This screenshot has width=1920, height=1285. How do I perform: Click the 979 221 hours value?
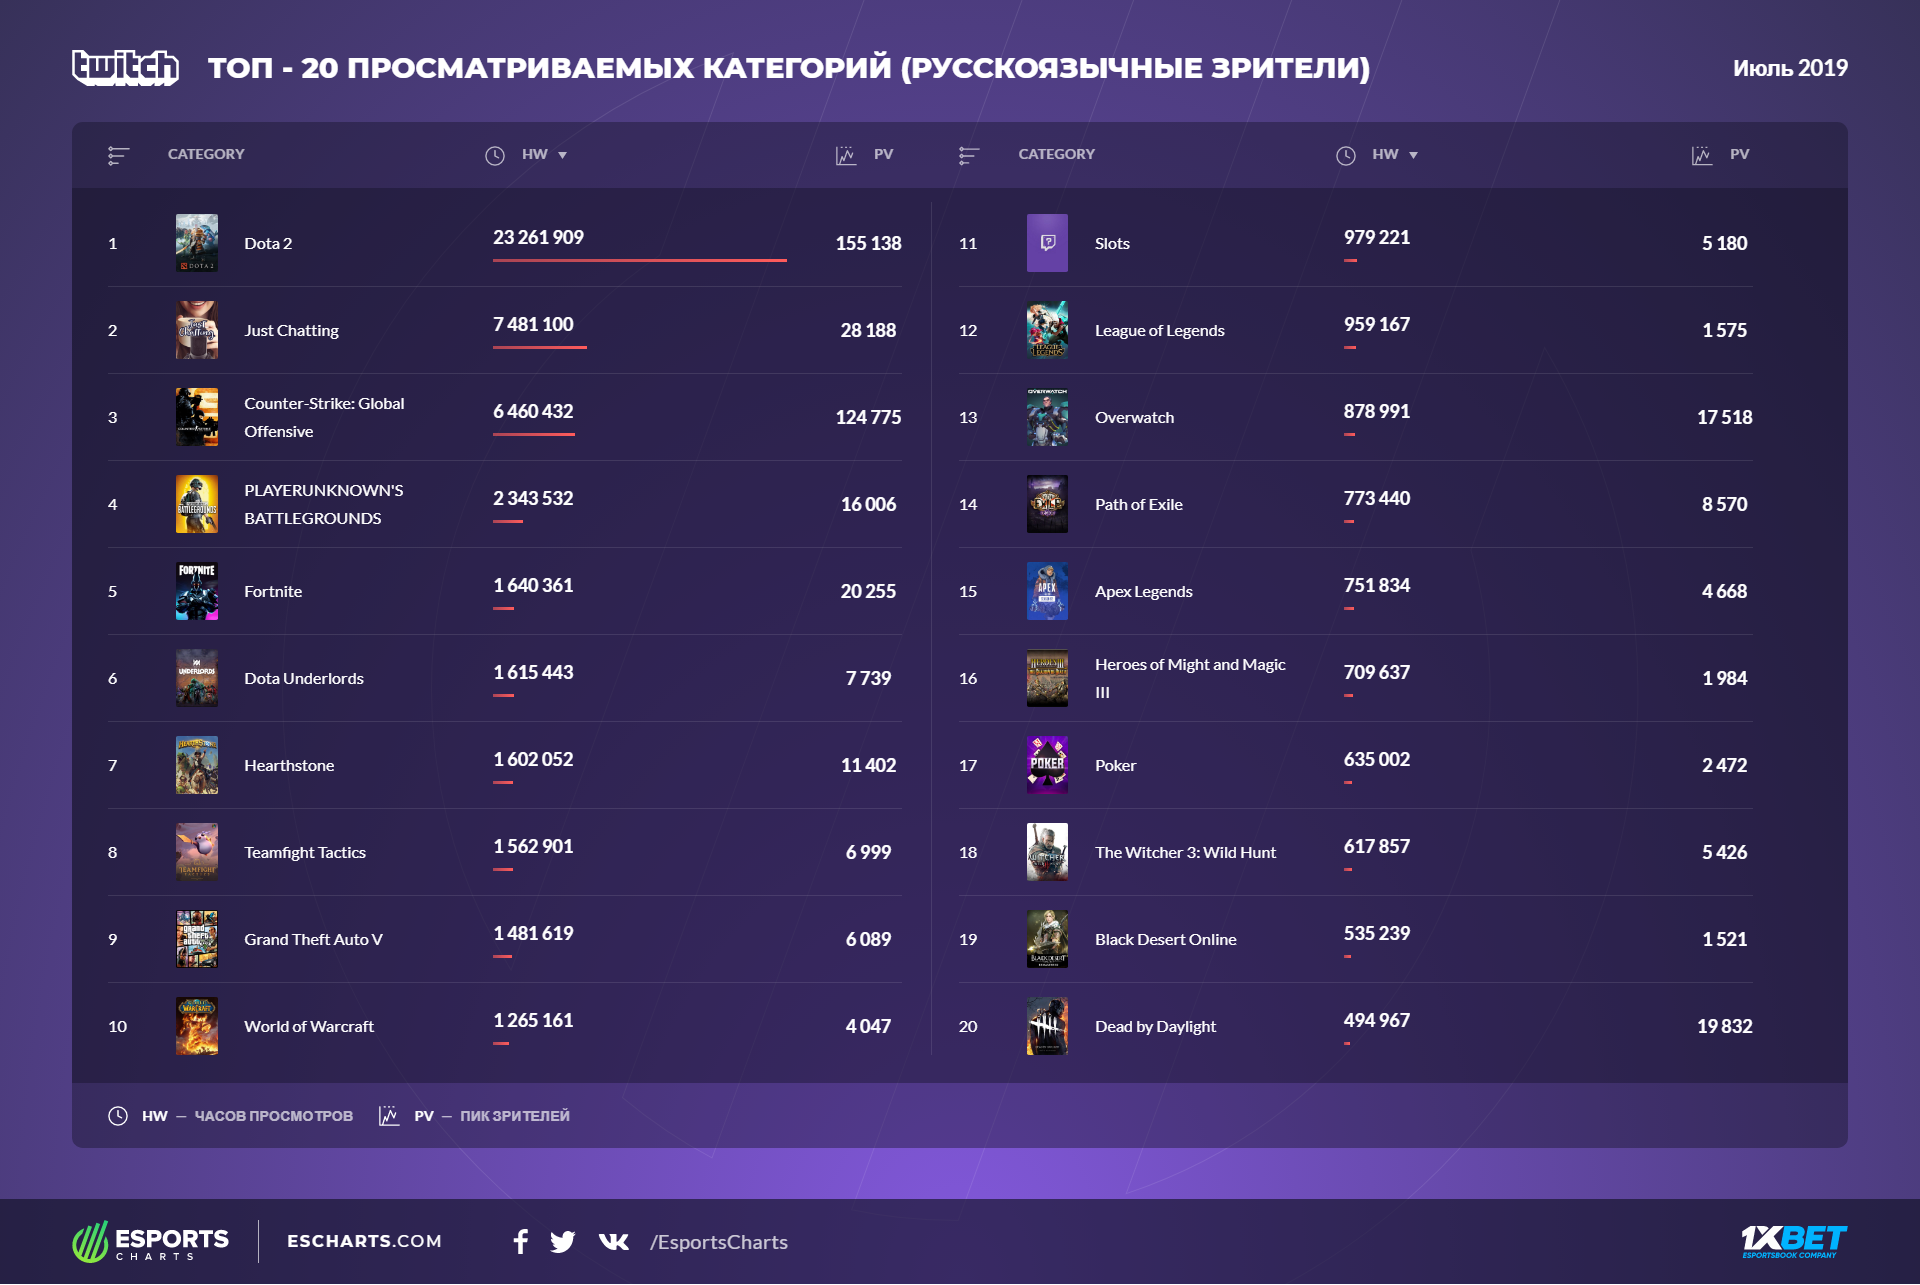pyautogui.click(x=1377, y=237)
